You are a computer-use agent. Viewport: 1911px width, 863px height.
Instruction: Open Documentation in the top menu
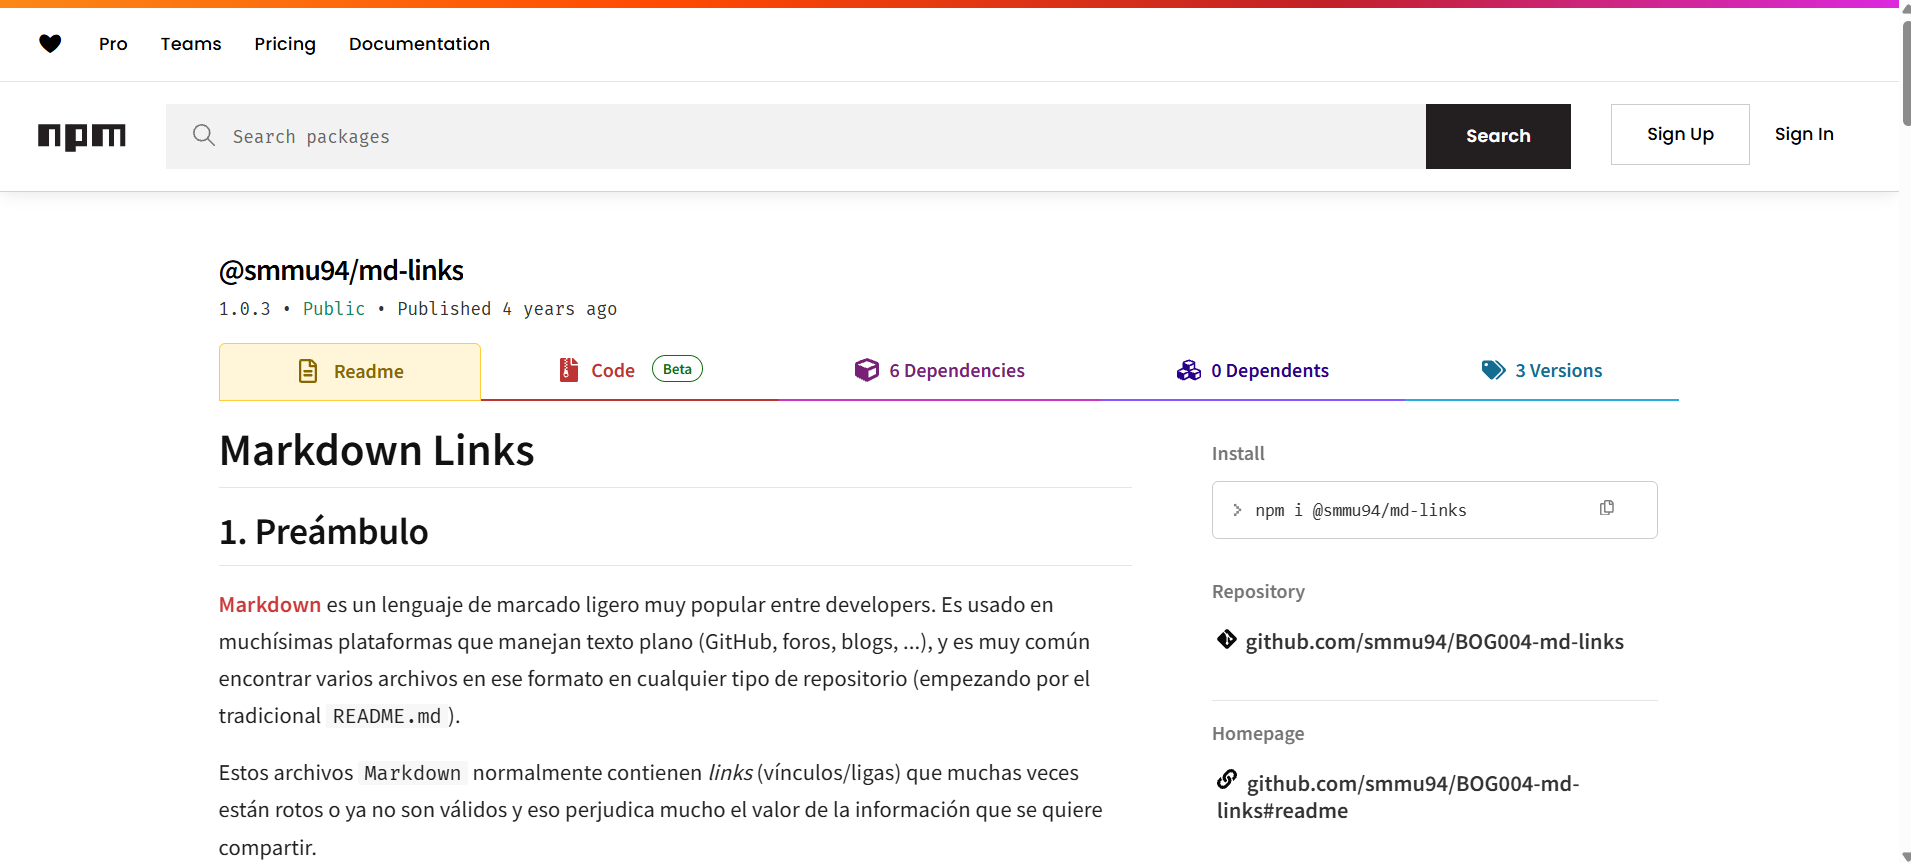point(419,44)
